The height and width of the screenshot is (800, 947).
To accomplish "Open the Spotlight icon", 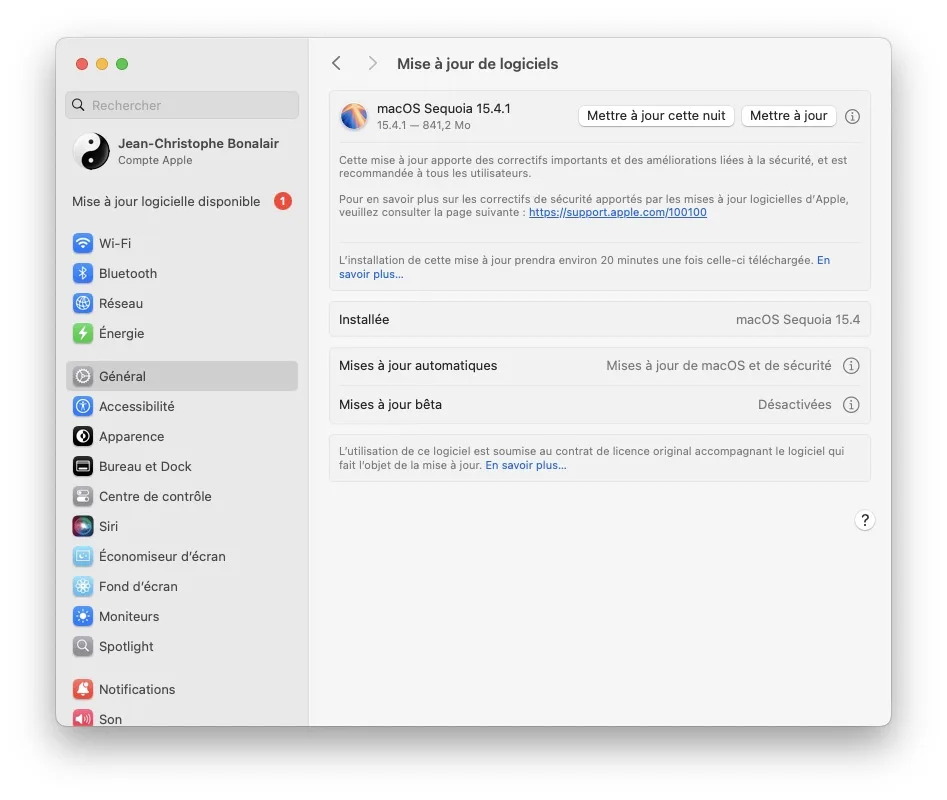I will pos(83,646).
